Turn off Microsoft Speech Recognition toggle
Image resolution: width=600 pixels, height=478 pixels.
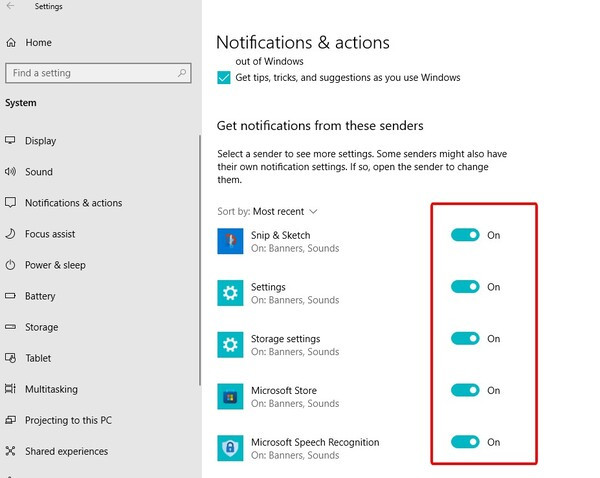click(x=465, y=442)
